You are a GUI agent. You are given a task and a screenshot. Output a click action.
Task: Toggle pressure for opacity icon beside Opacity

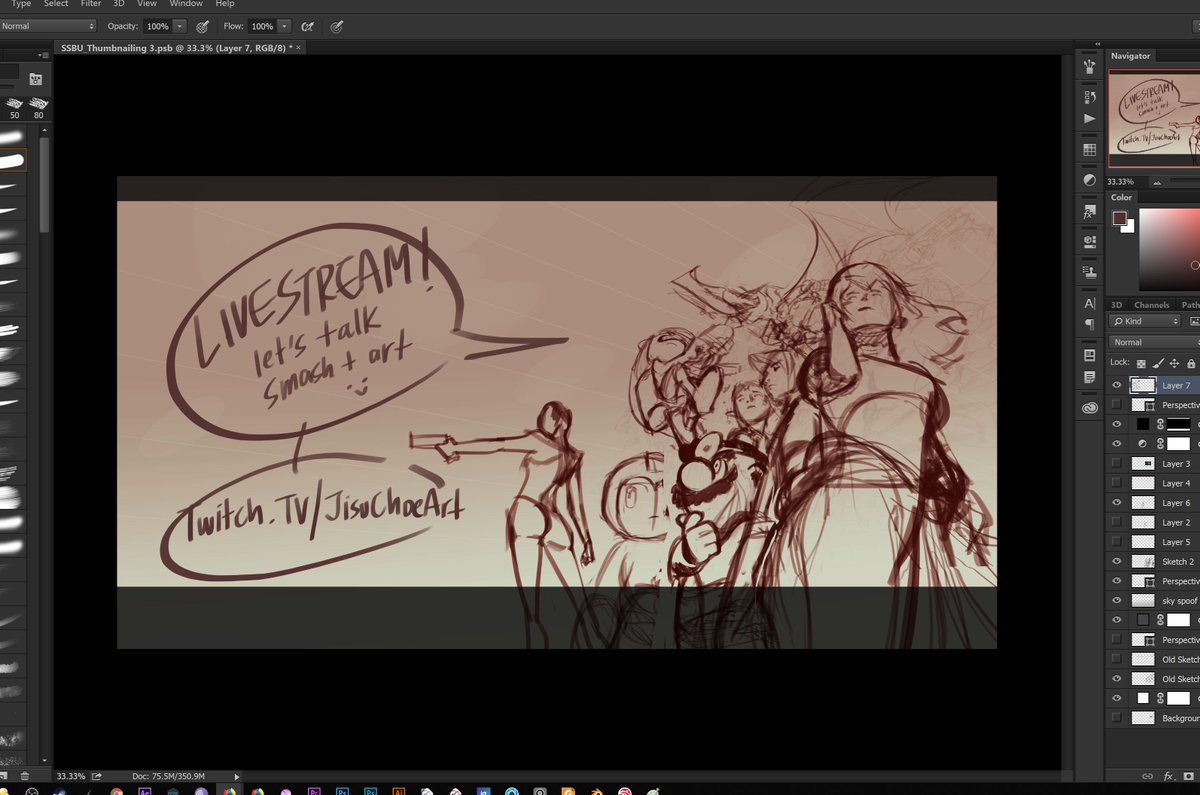point(202,26)
